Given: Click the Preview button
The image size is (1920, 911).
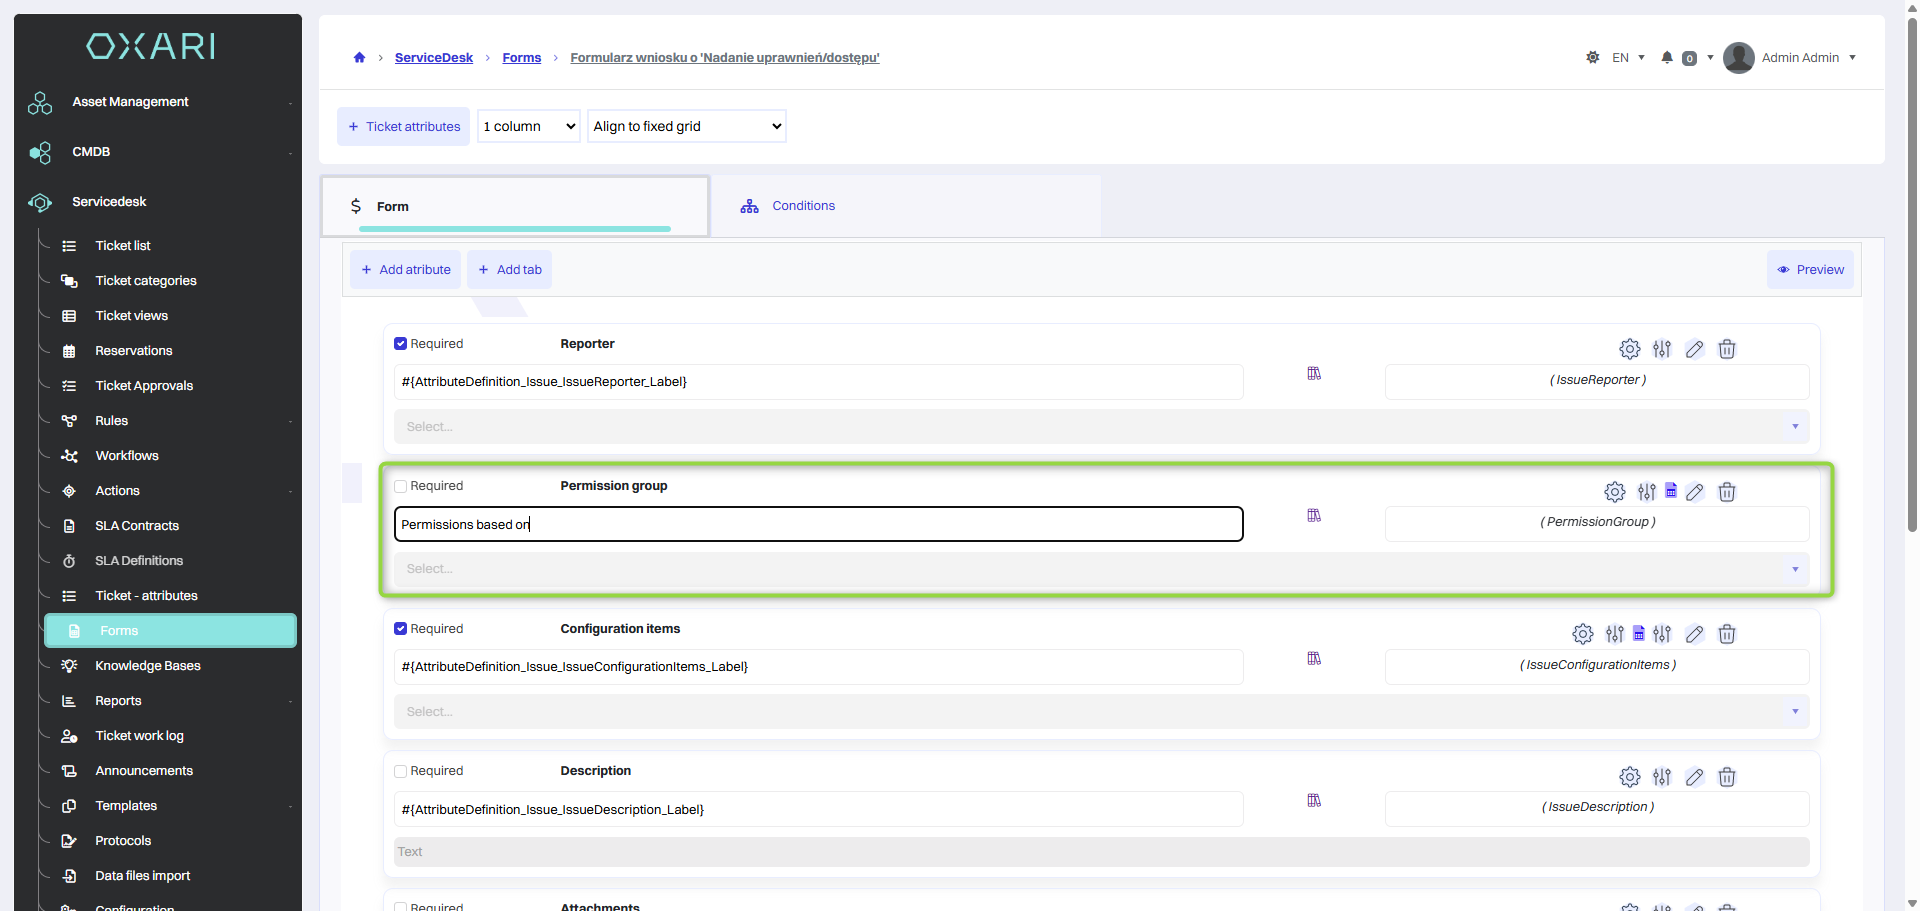Looking at the screenshot, I should [x=1810, y=270].
